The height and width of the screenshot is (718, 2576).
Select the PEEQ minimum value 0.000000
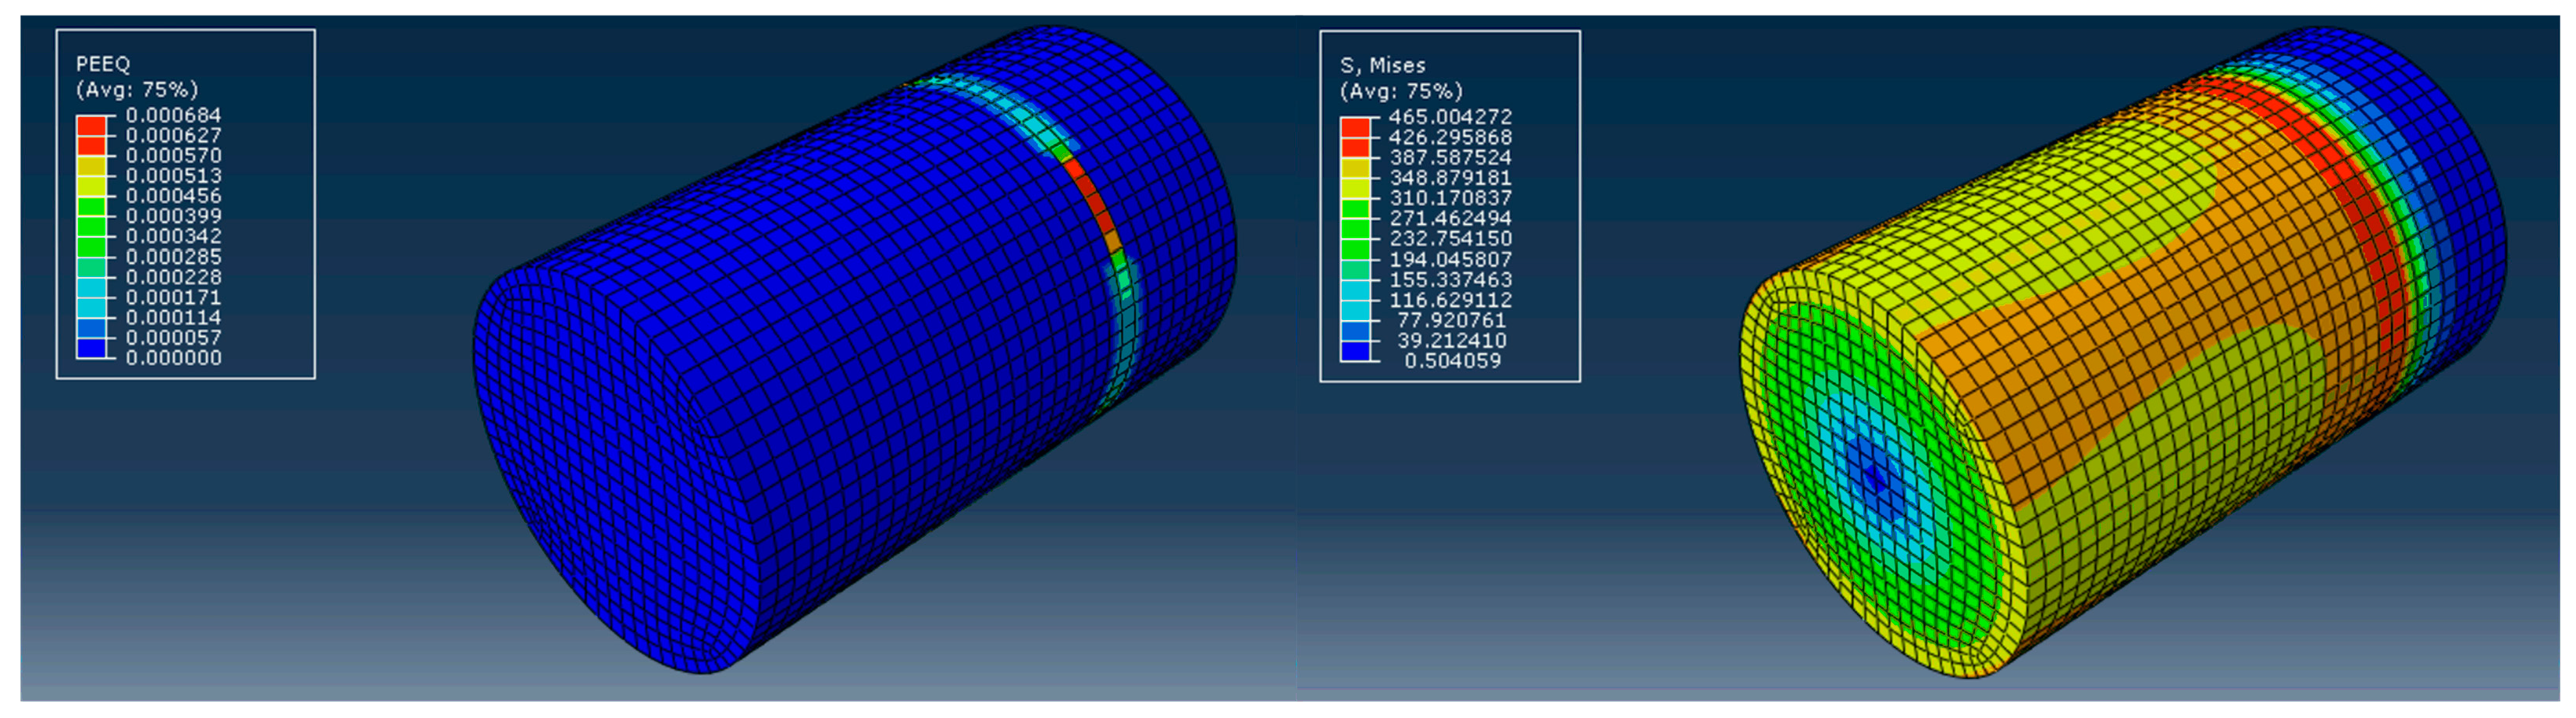pyautogui.click(x=173, y=358)
